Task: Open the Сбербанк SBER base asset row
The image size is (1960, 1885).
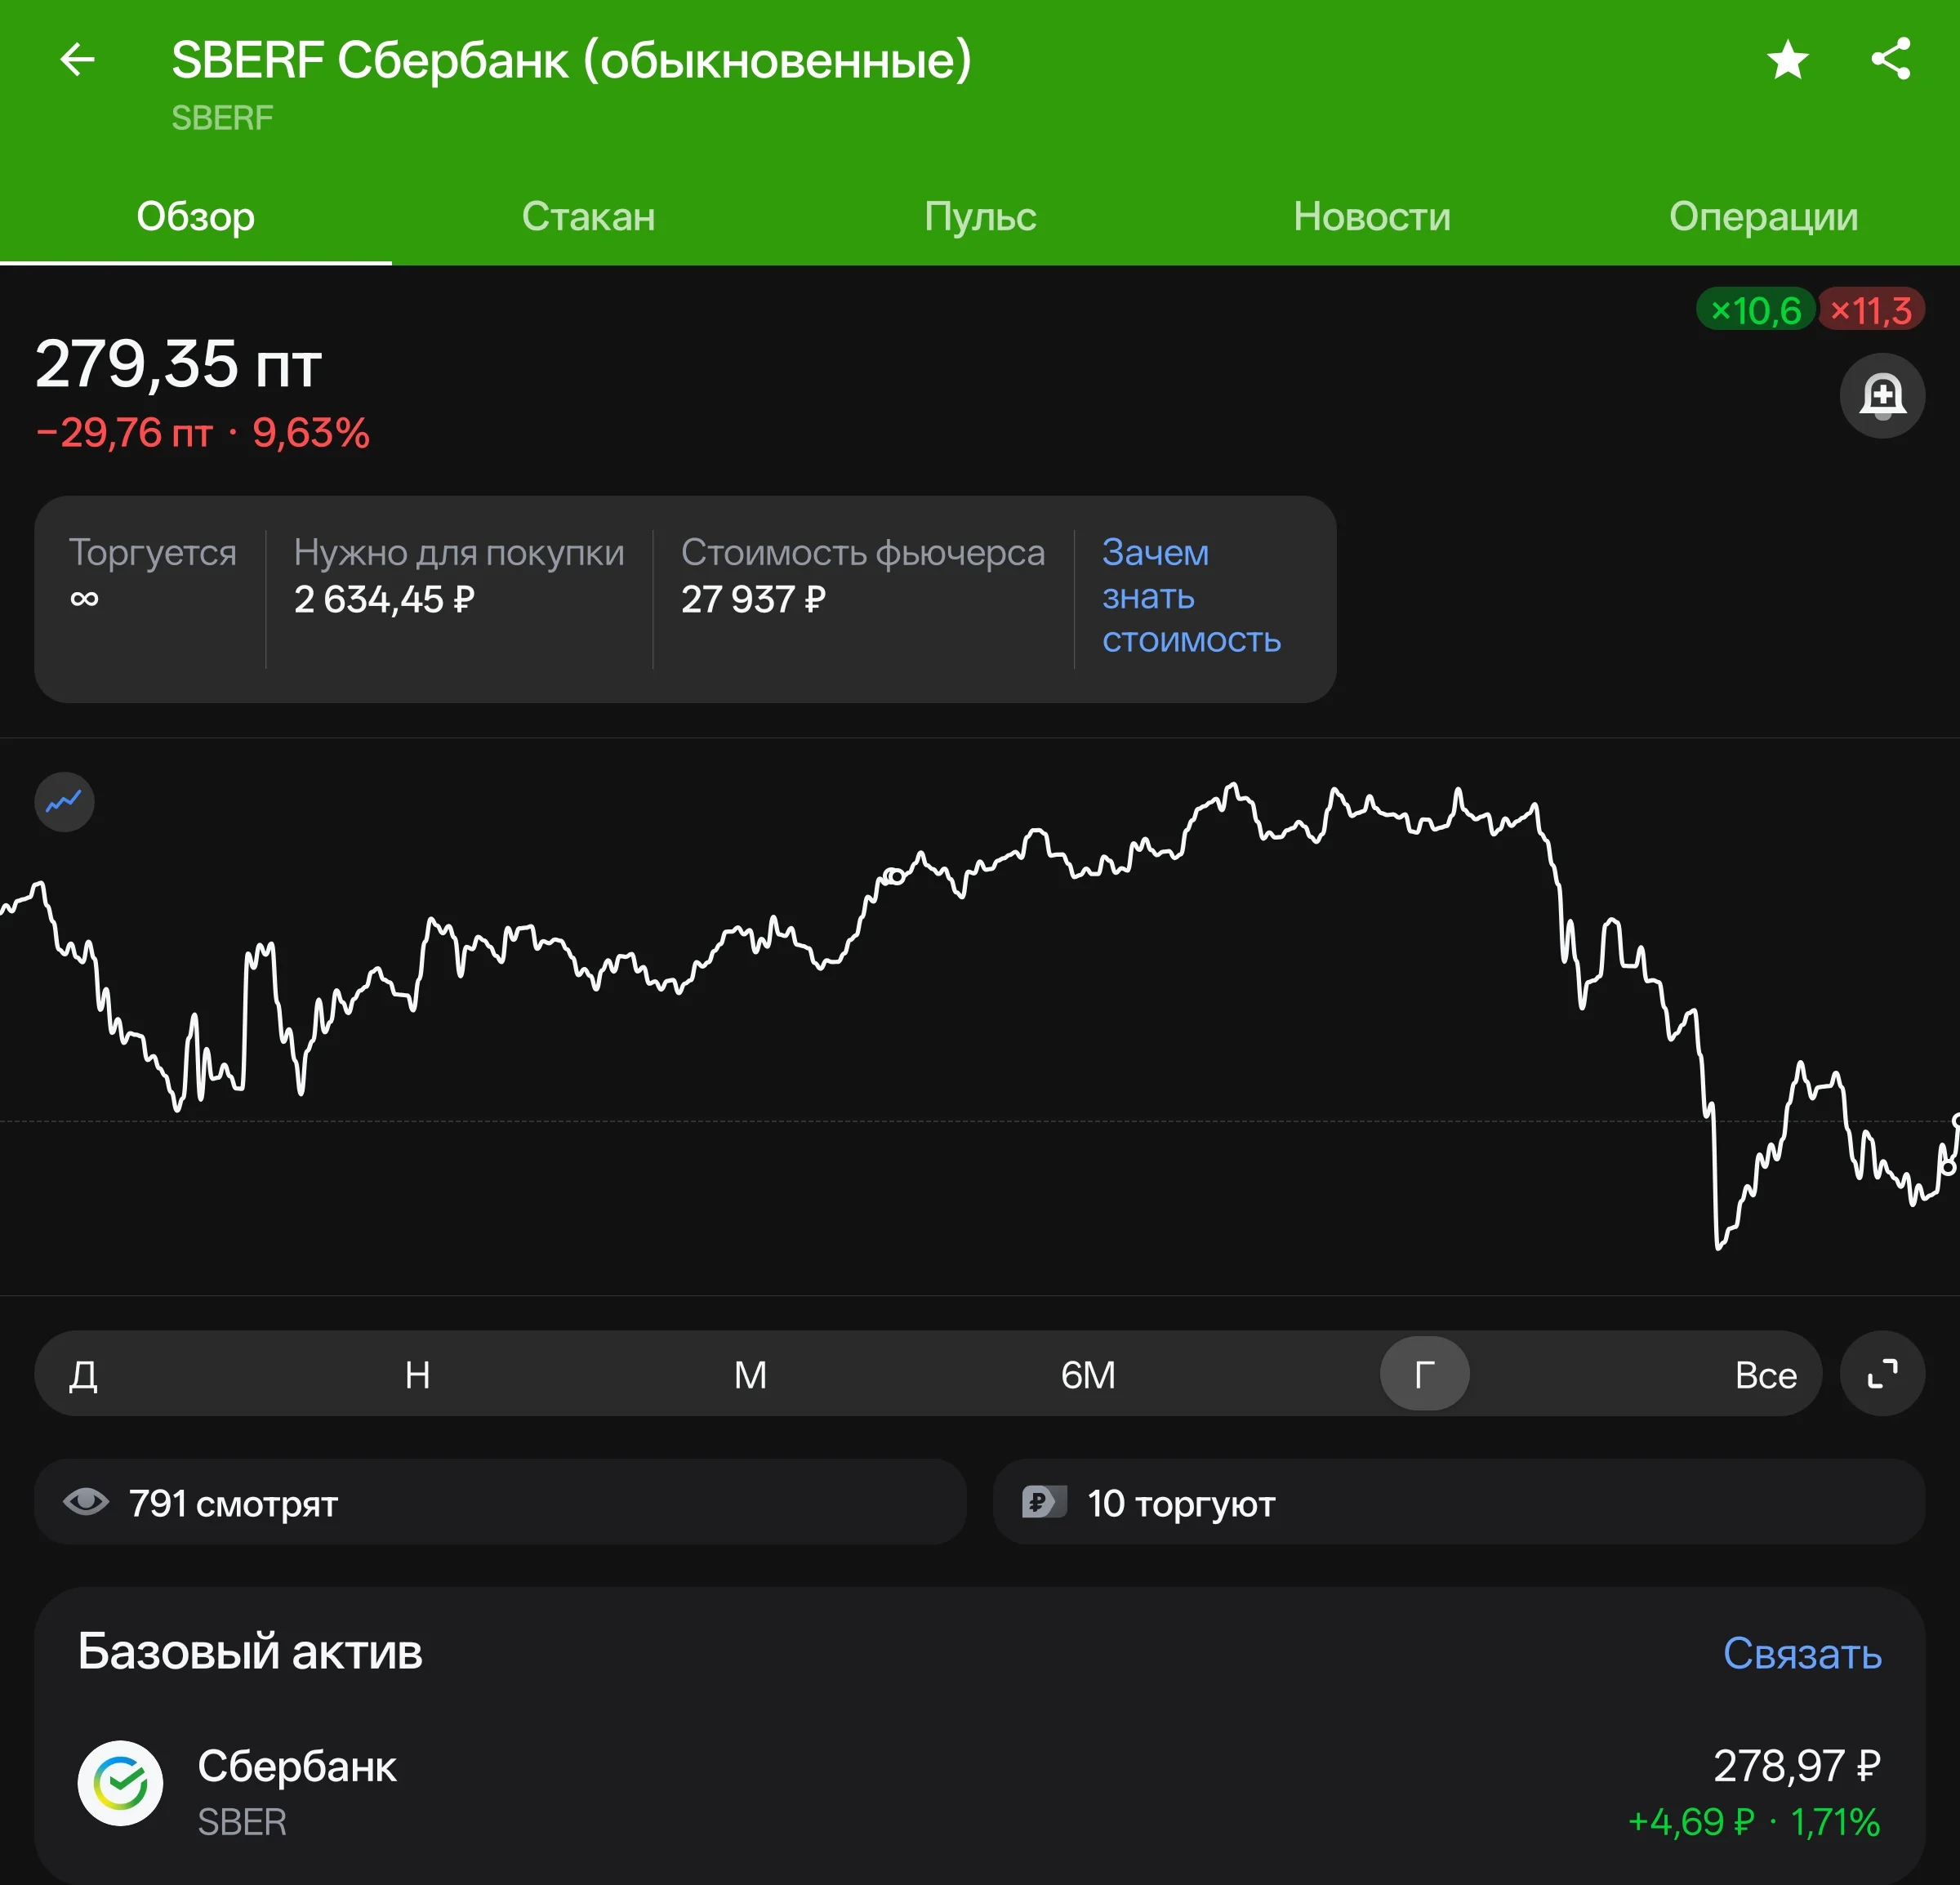Action: [980, 1783]
